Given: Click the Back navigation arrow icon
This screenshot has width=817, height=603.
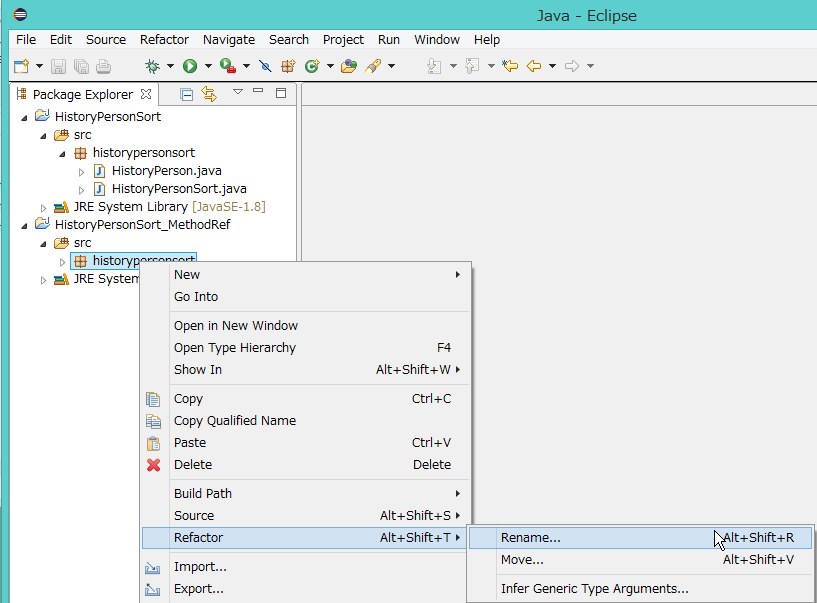Looking at the screenshot, I should coord(534,66).
